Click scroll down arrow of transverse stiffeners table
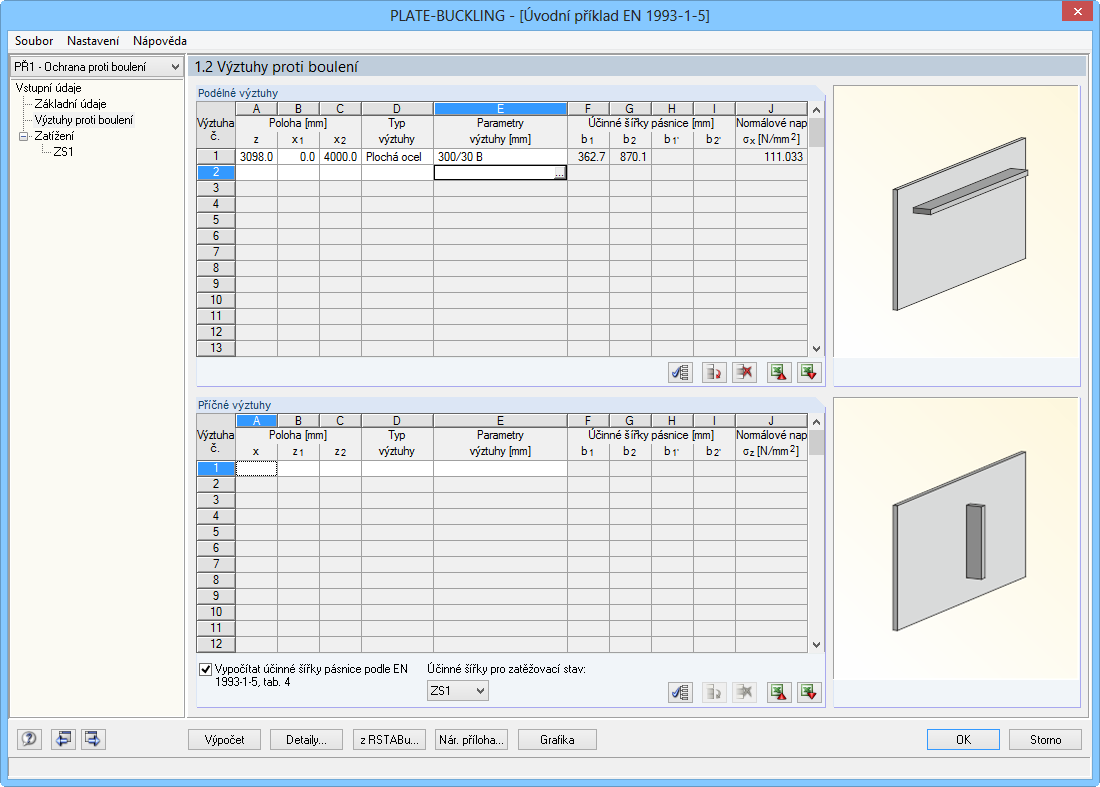This screenshot has width=1100, height=787. pos(816,645)
